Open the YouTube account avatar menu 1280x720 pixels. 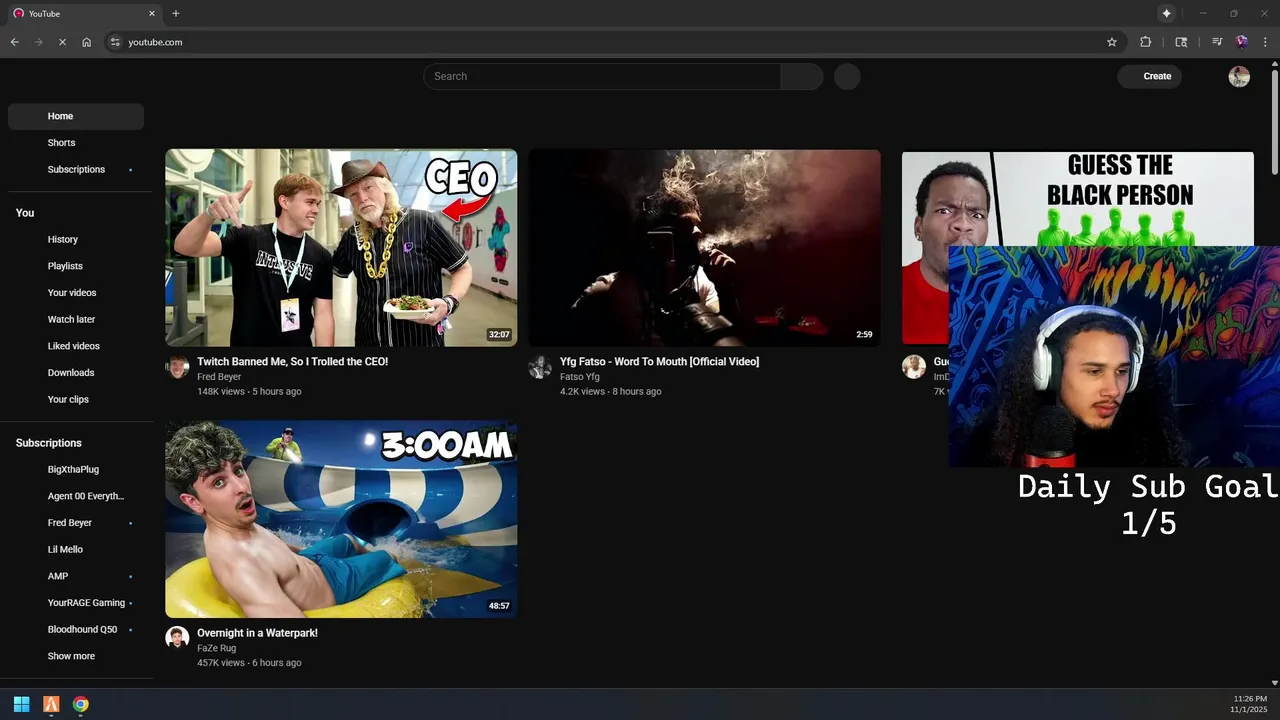[x=1239, y=77]
